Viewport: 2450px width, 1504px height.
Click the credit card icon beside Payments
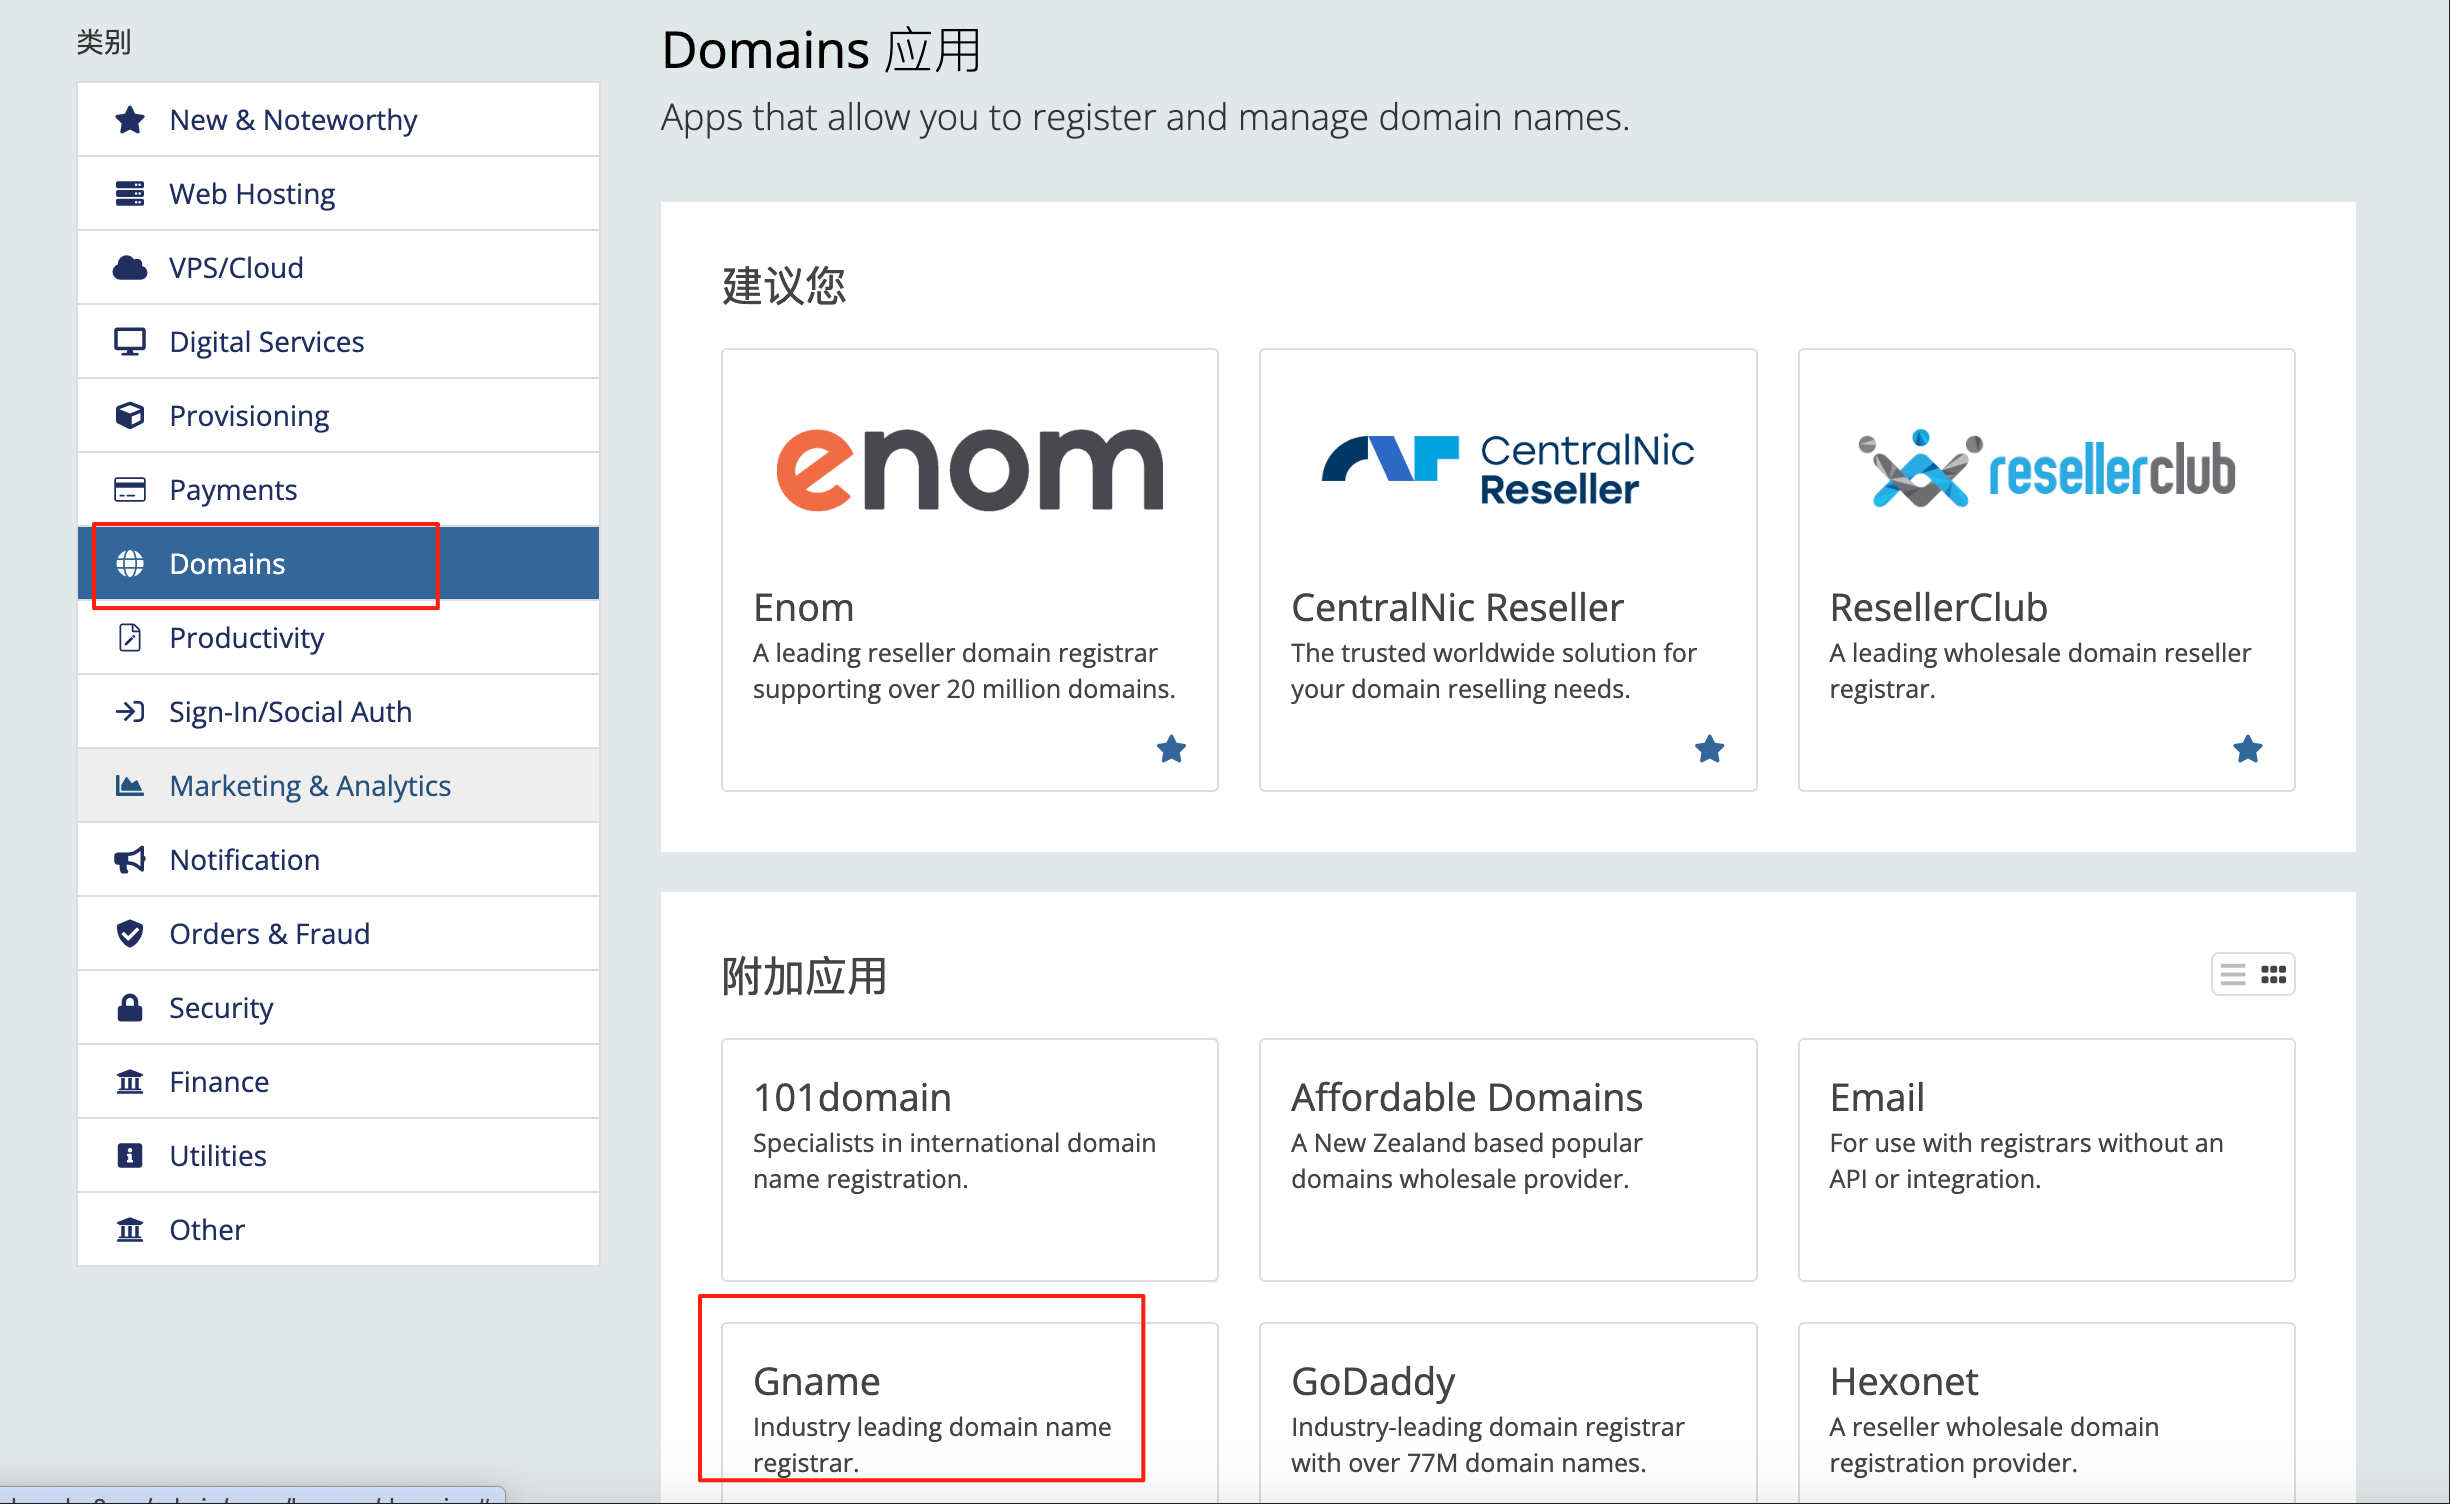click(x=130, y=490)
